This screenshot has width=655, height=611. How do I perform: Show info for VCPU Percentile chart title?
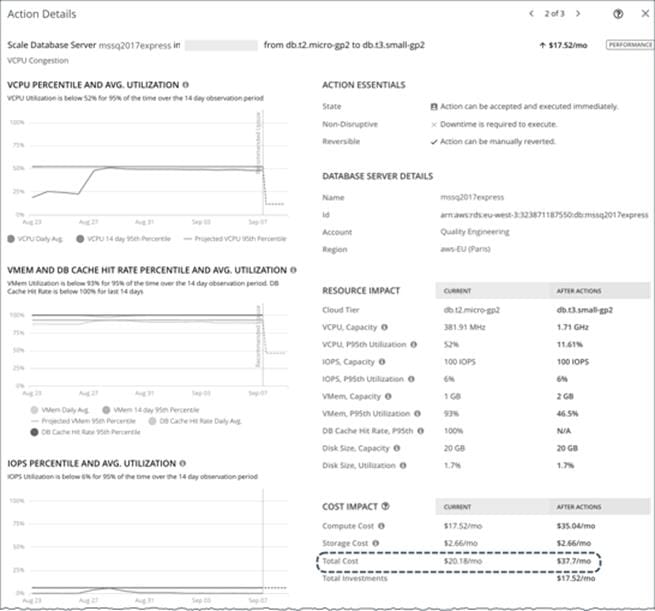(x=185, y=85)
